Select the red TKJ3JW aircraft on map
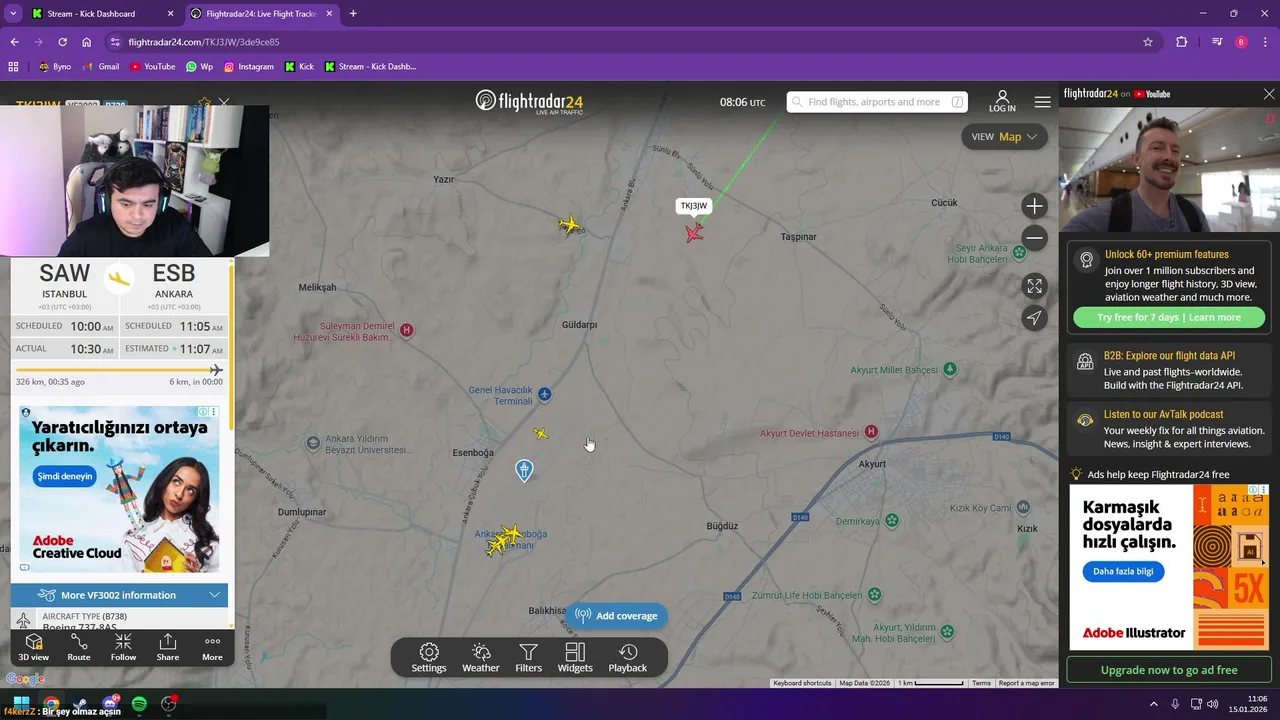Screen dimensions: 1280x720 point(694,233)
